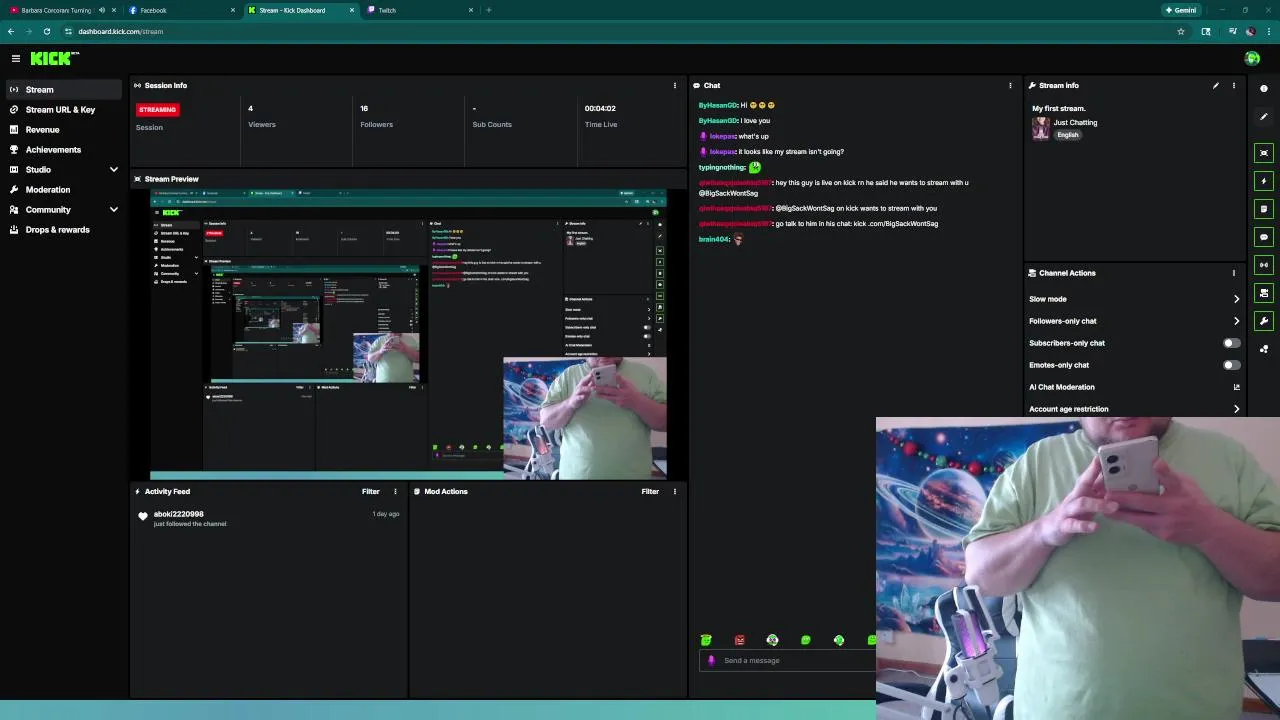Toggle the chat bubble widget icon in right rail
The height and width of the screenshot is (720, 1280).
[x=1264, y=237]
